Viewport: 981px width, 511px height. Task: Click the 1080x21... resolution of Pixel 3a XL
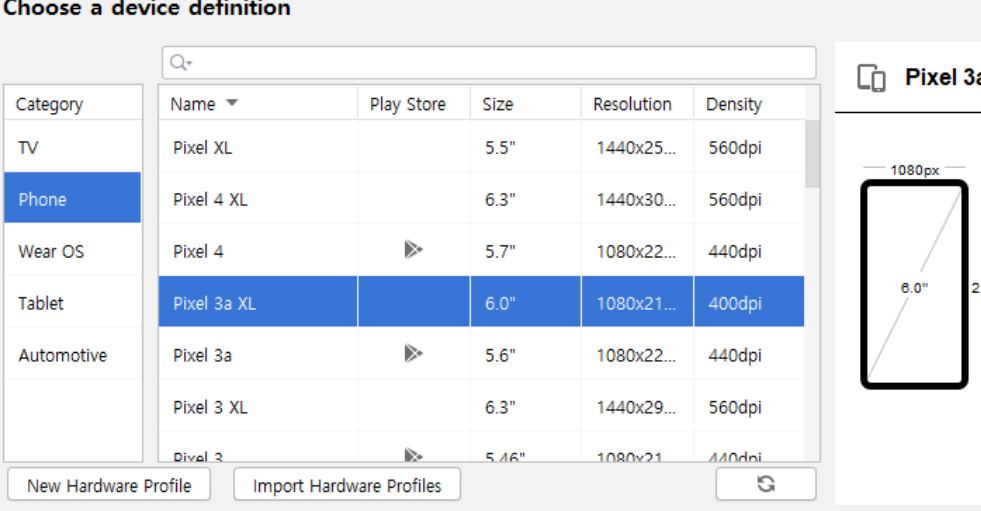point(638,301)
